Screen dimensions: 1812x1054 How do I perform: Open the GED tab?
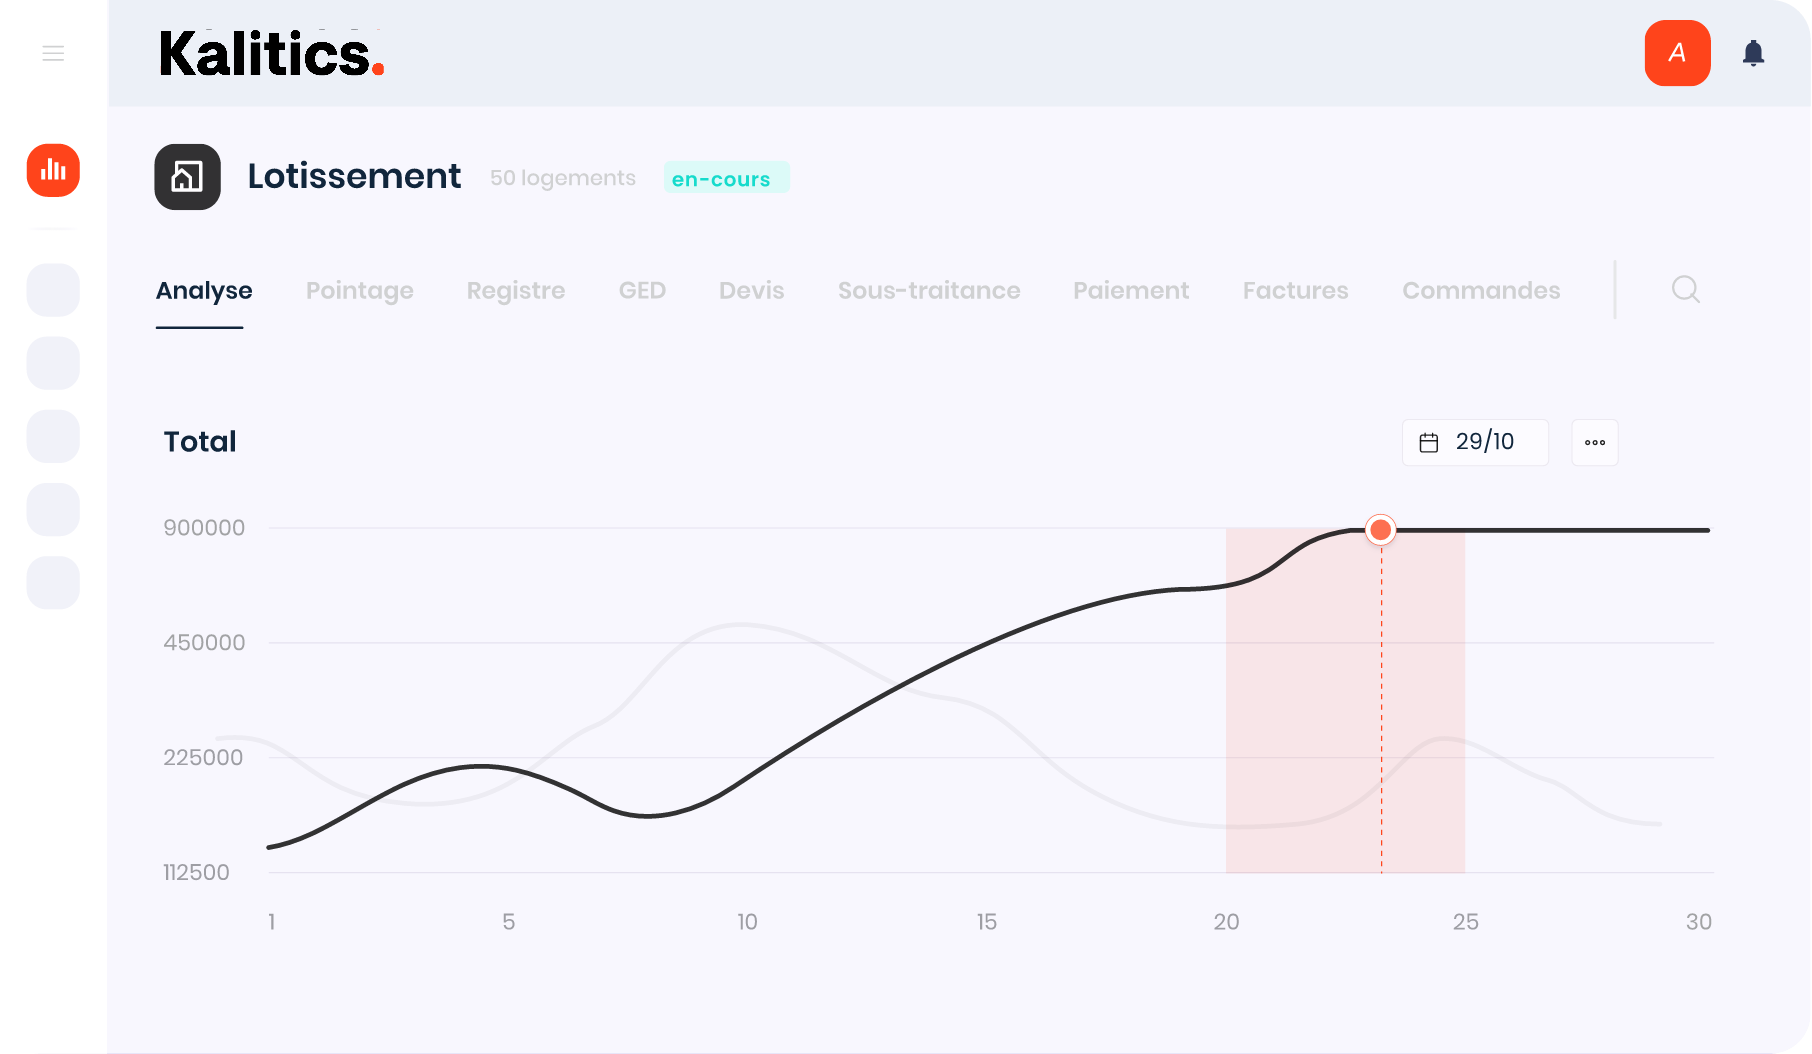642,291
